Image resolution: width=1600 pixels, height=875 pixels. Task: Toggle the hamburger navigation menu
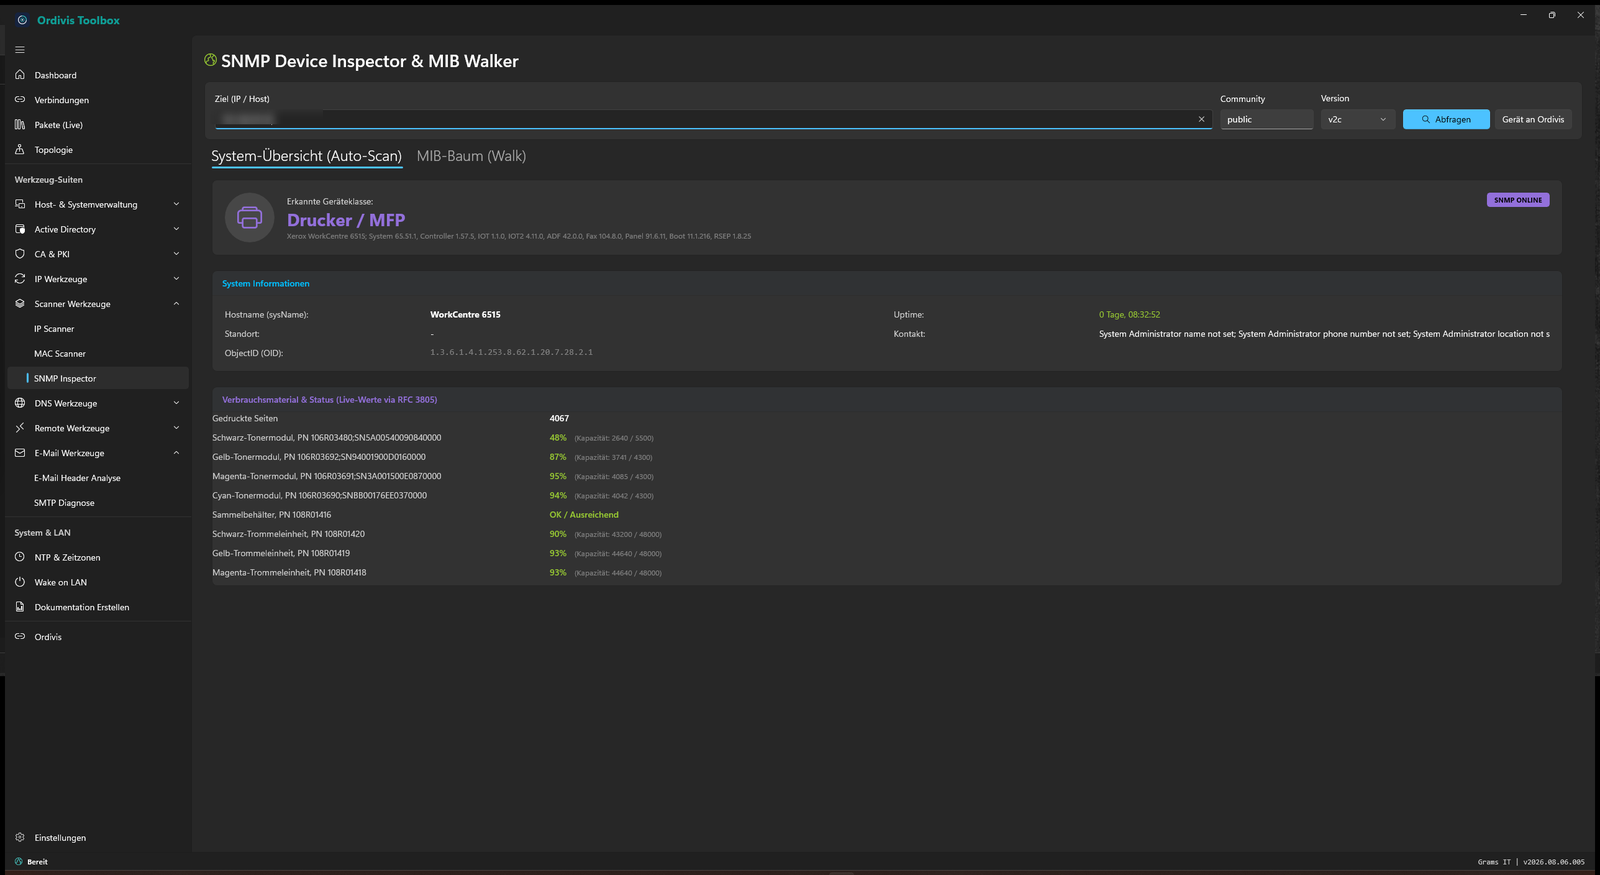coord(20,50)
